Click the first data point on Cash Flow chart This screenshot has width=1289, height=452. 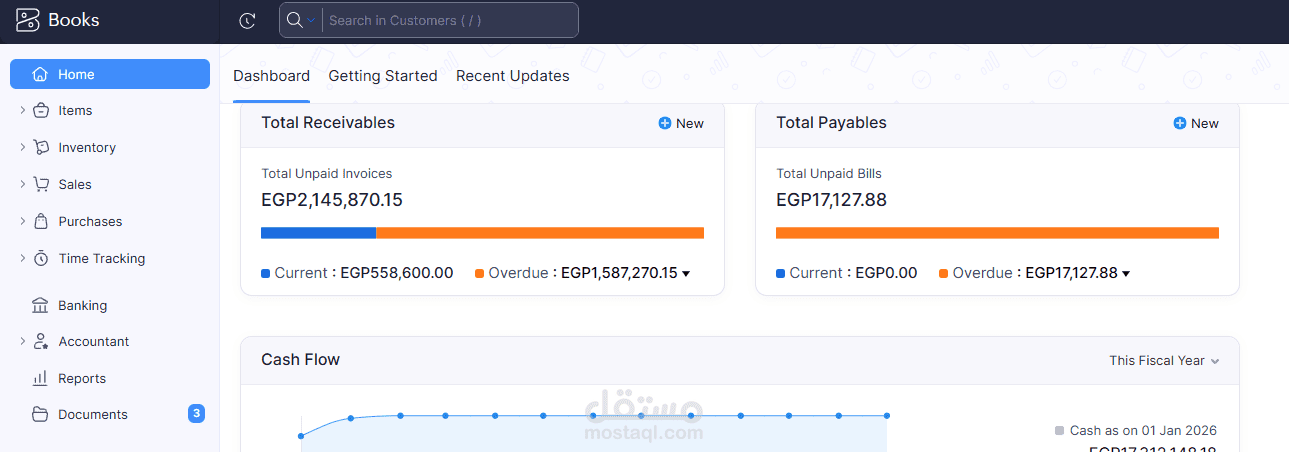coord(301,436)
